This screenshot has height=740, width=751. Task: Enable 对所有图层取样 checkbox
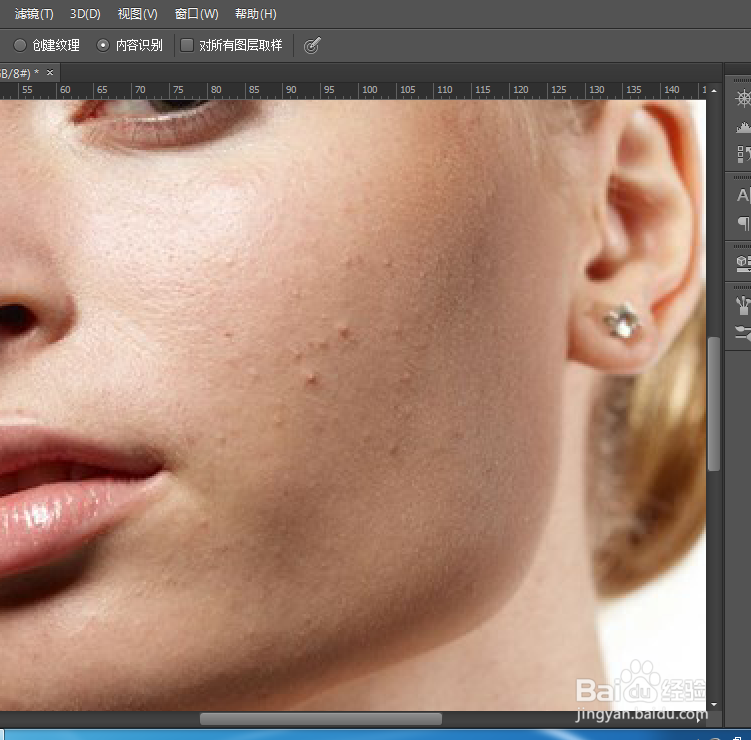click(187, 46)
